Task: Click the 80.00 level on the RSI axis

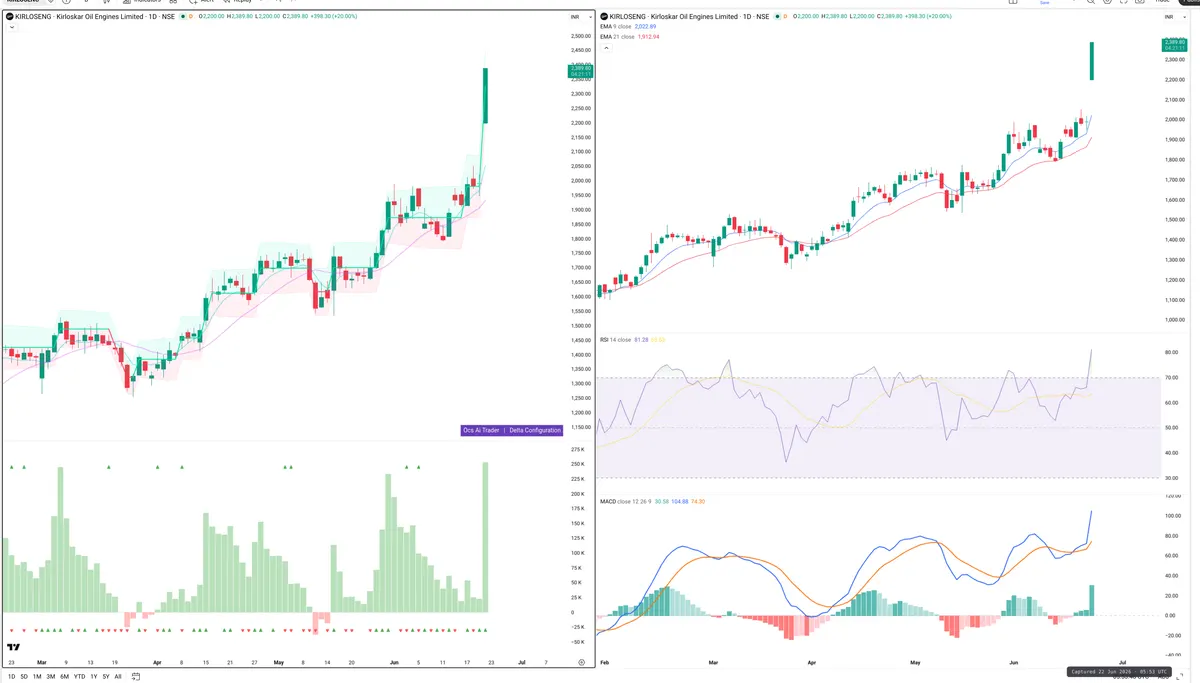Action: 1171,353
